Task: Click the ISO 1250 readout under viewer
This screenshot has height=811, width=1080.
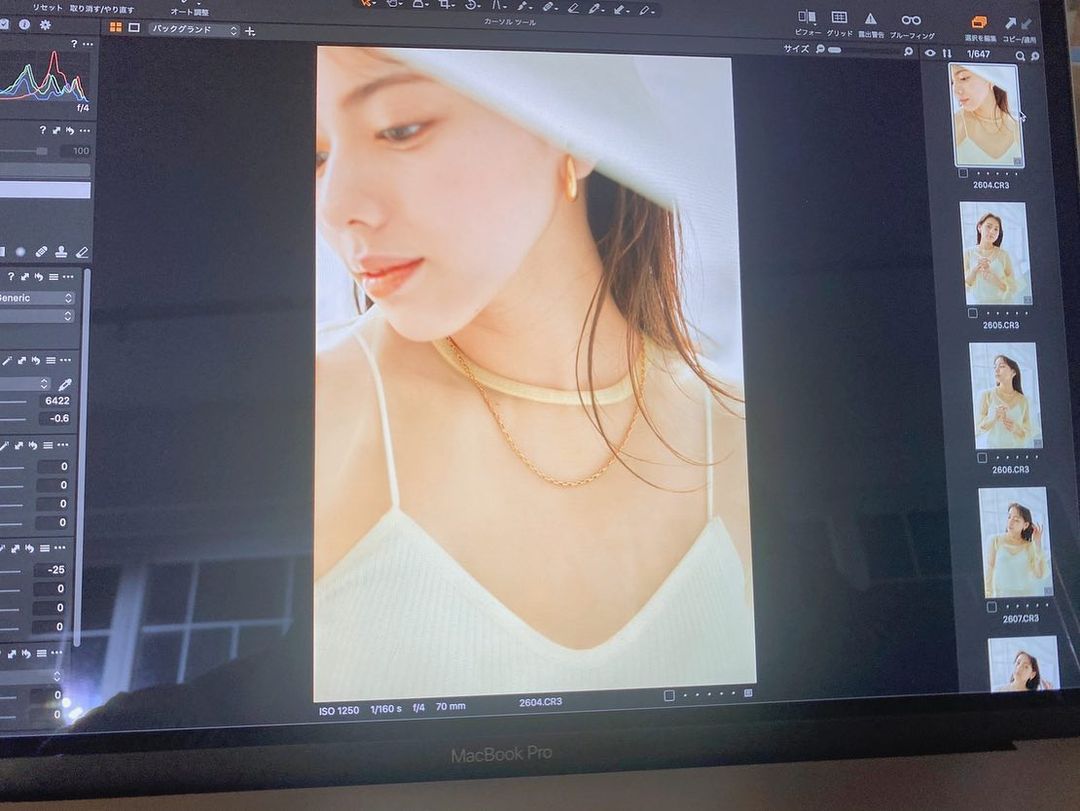Action: pos(339,710)
